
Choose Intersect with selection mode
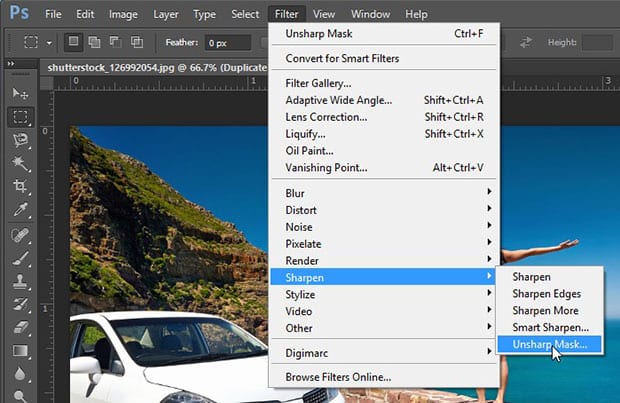[x=137, y=42]
